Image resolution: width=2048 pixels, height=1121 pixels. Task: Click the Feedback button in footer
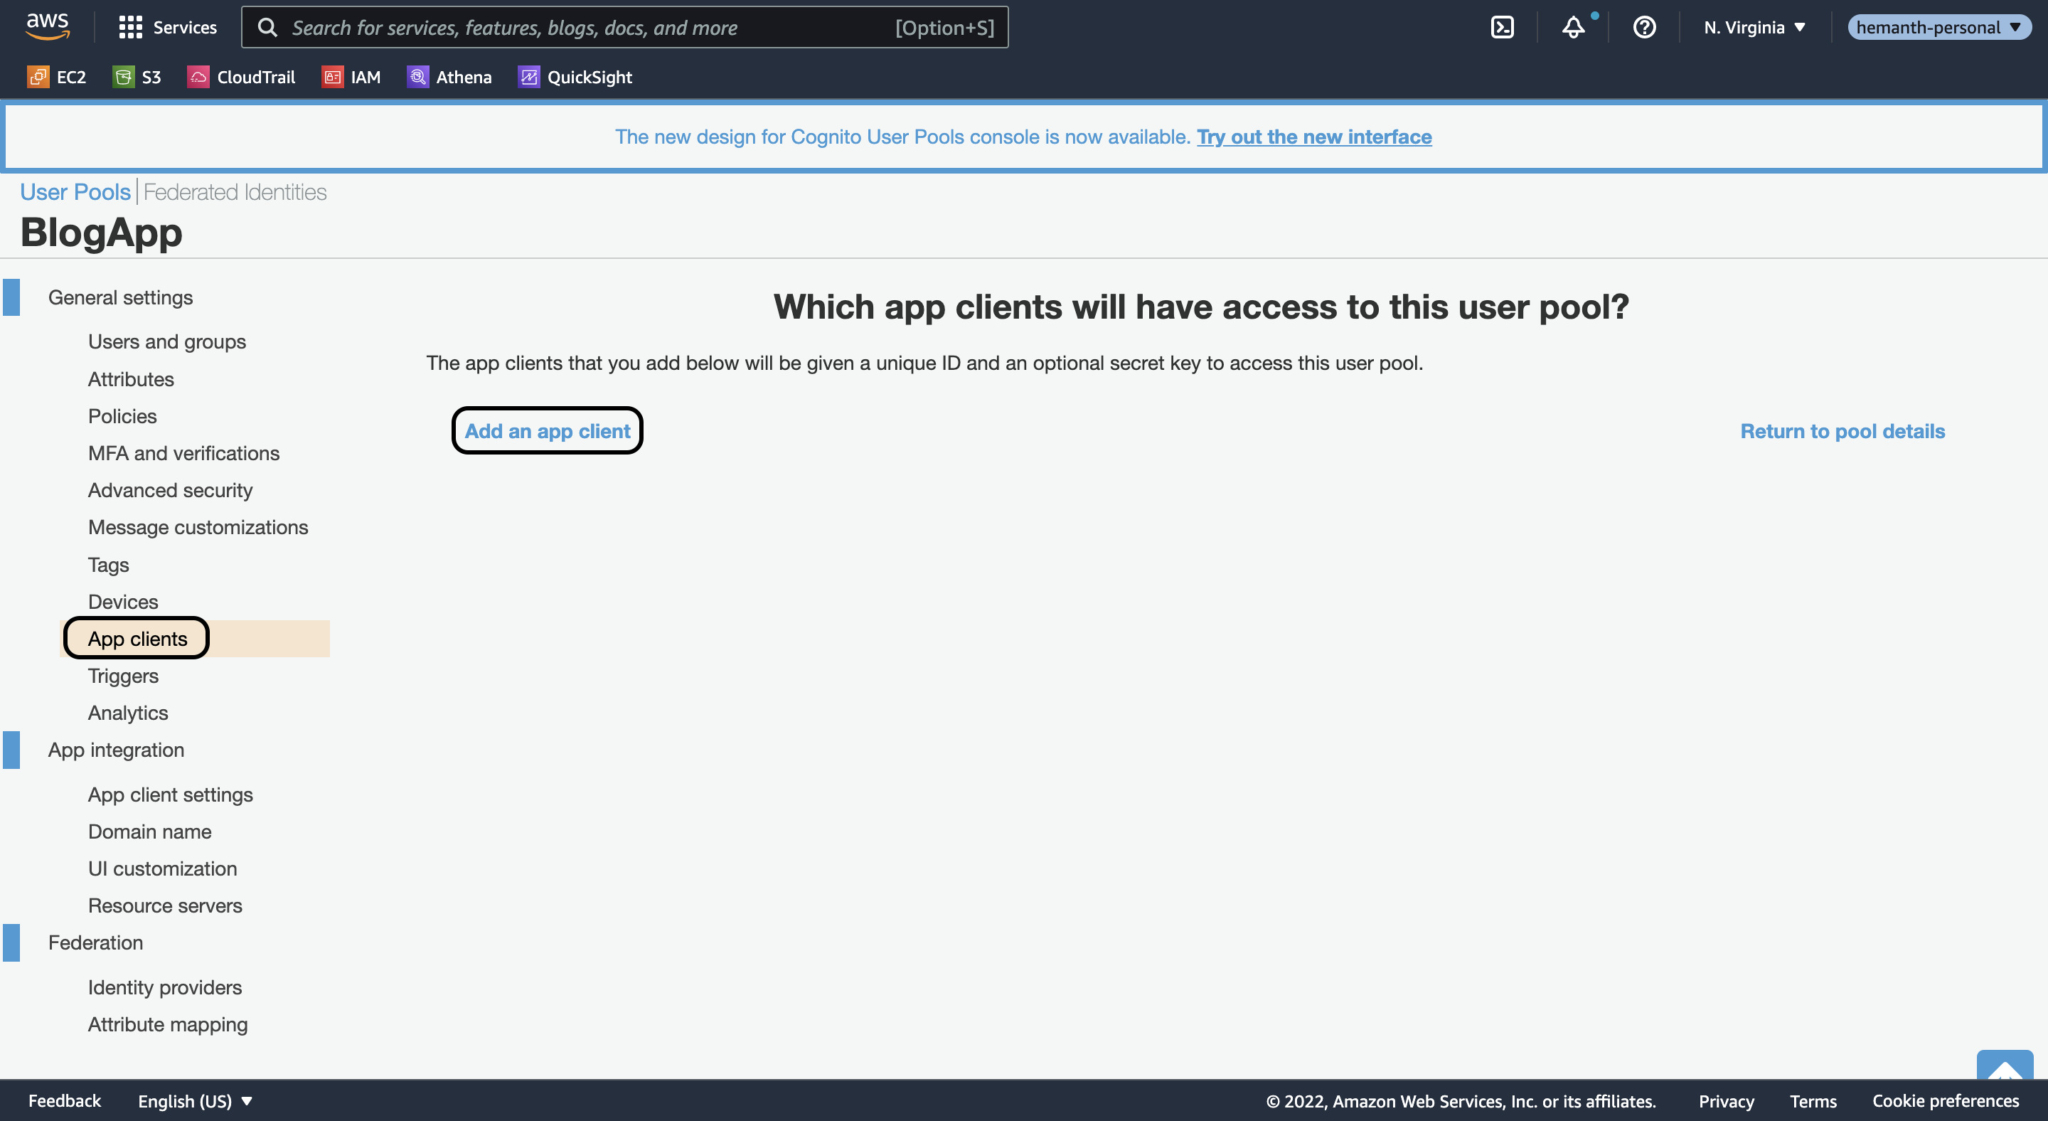point(64,1101)
